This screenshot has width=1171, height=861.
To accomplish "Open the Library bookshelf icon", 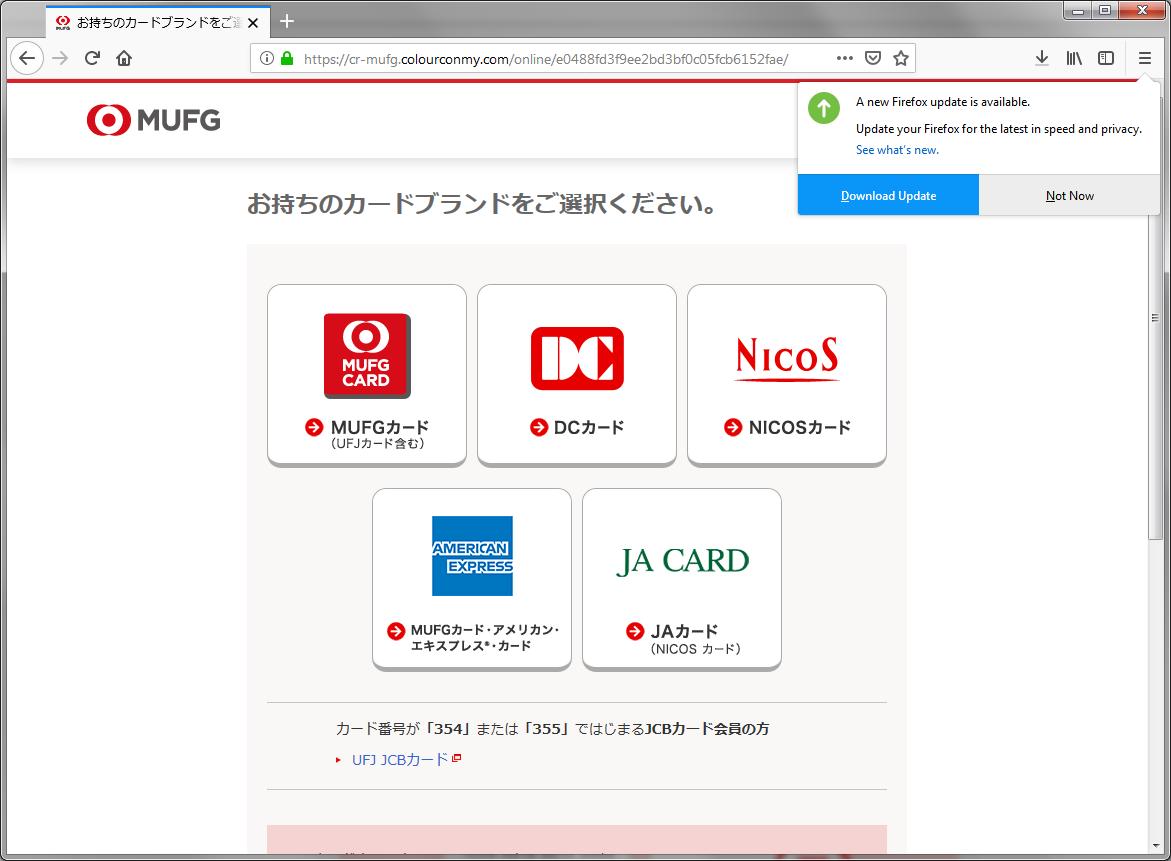I will (1074, 58).
